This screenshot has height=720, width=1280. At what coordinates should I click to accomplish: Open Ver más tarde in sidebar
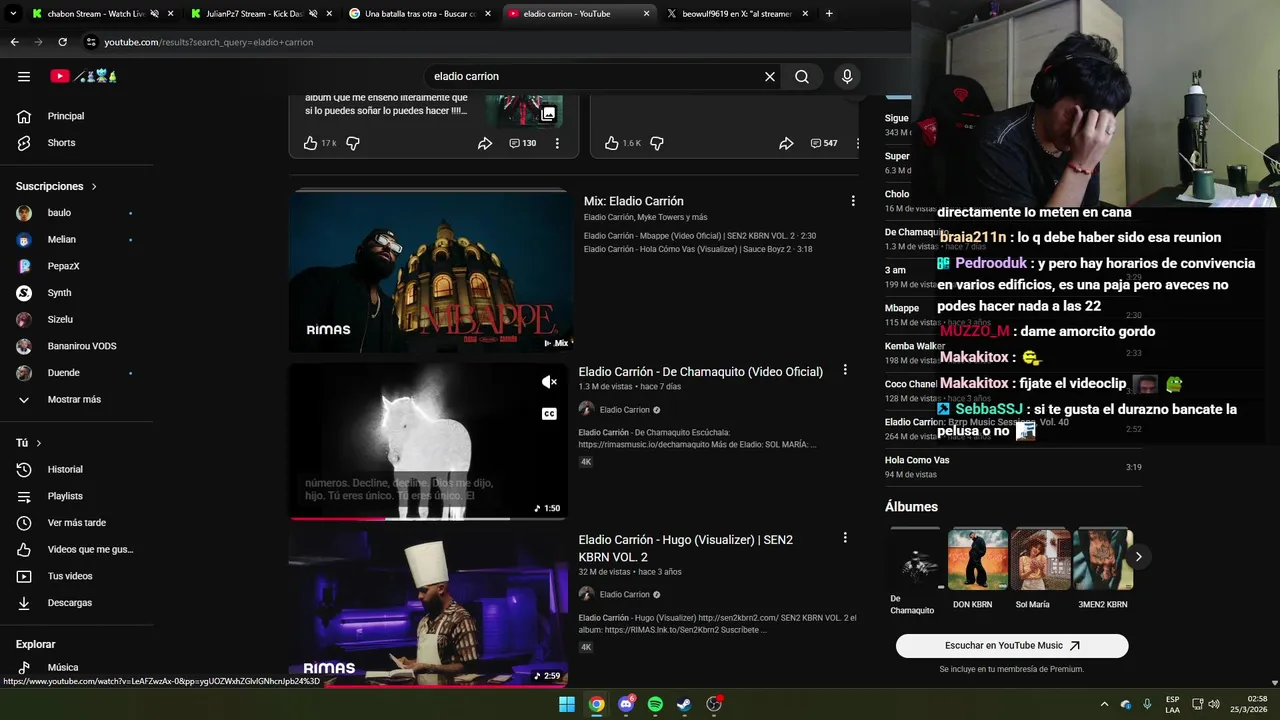77,523
